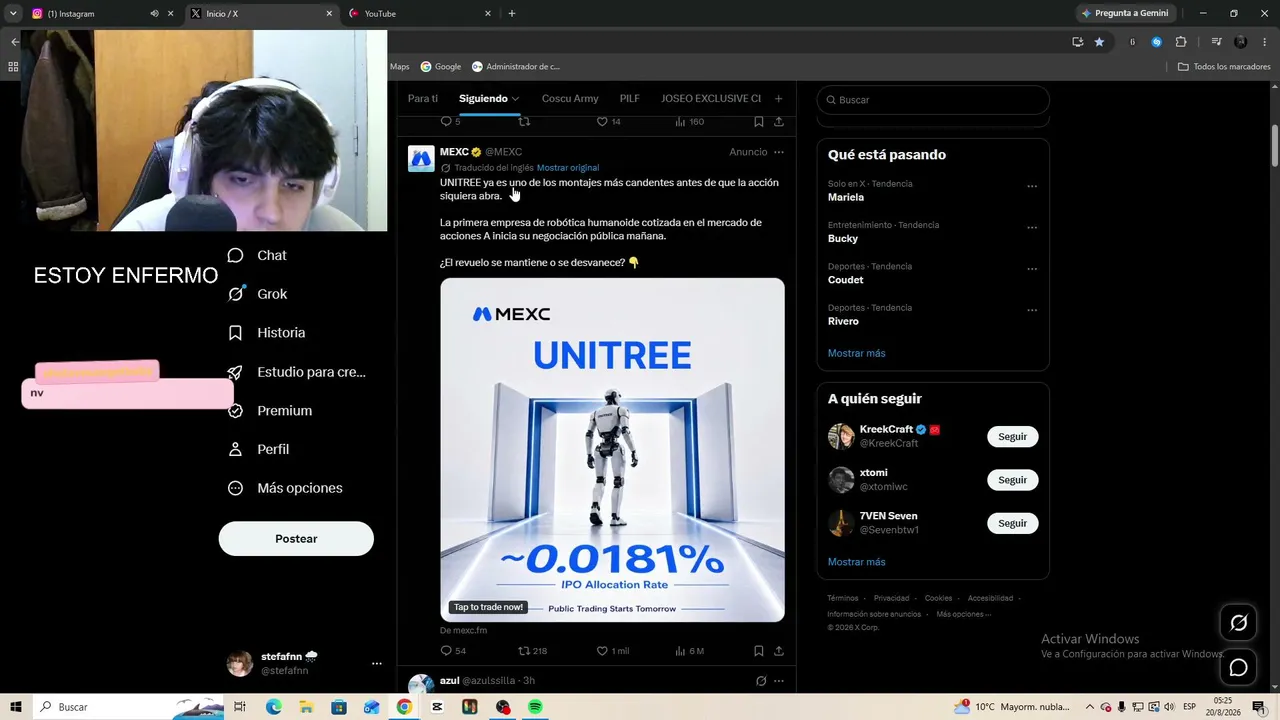
Task: Open the Windows Start menu
Action: 16,707
